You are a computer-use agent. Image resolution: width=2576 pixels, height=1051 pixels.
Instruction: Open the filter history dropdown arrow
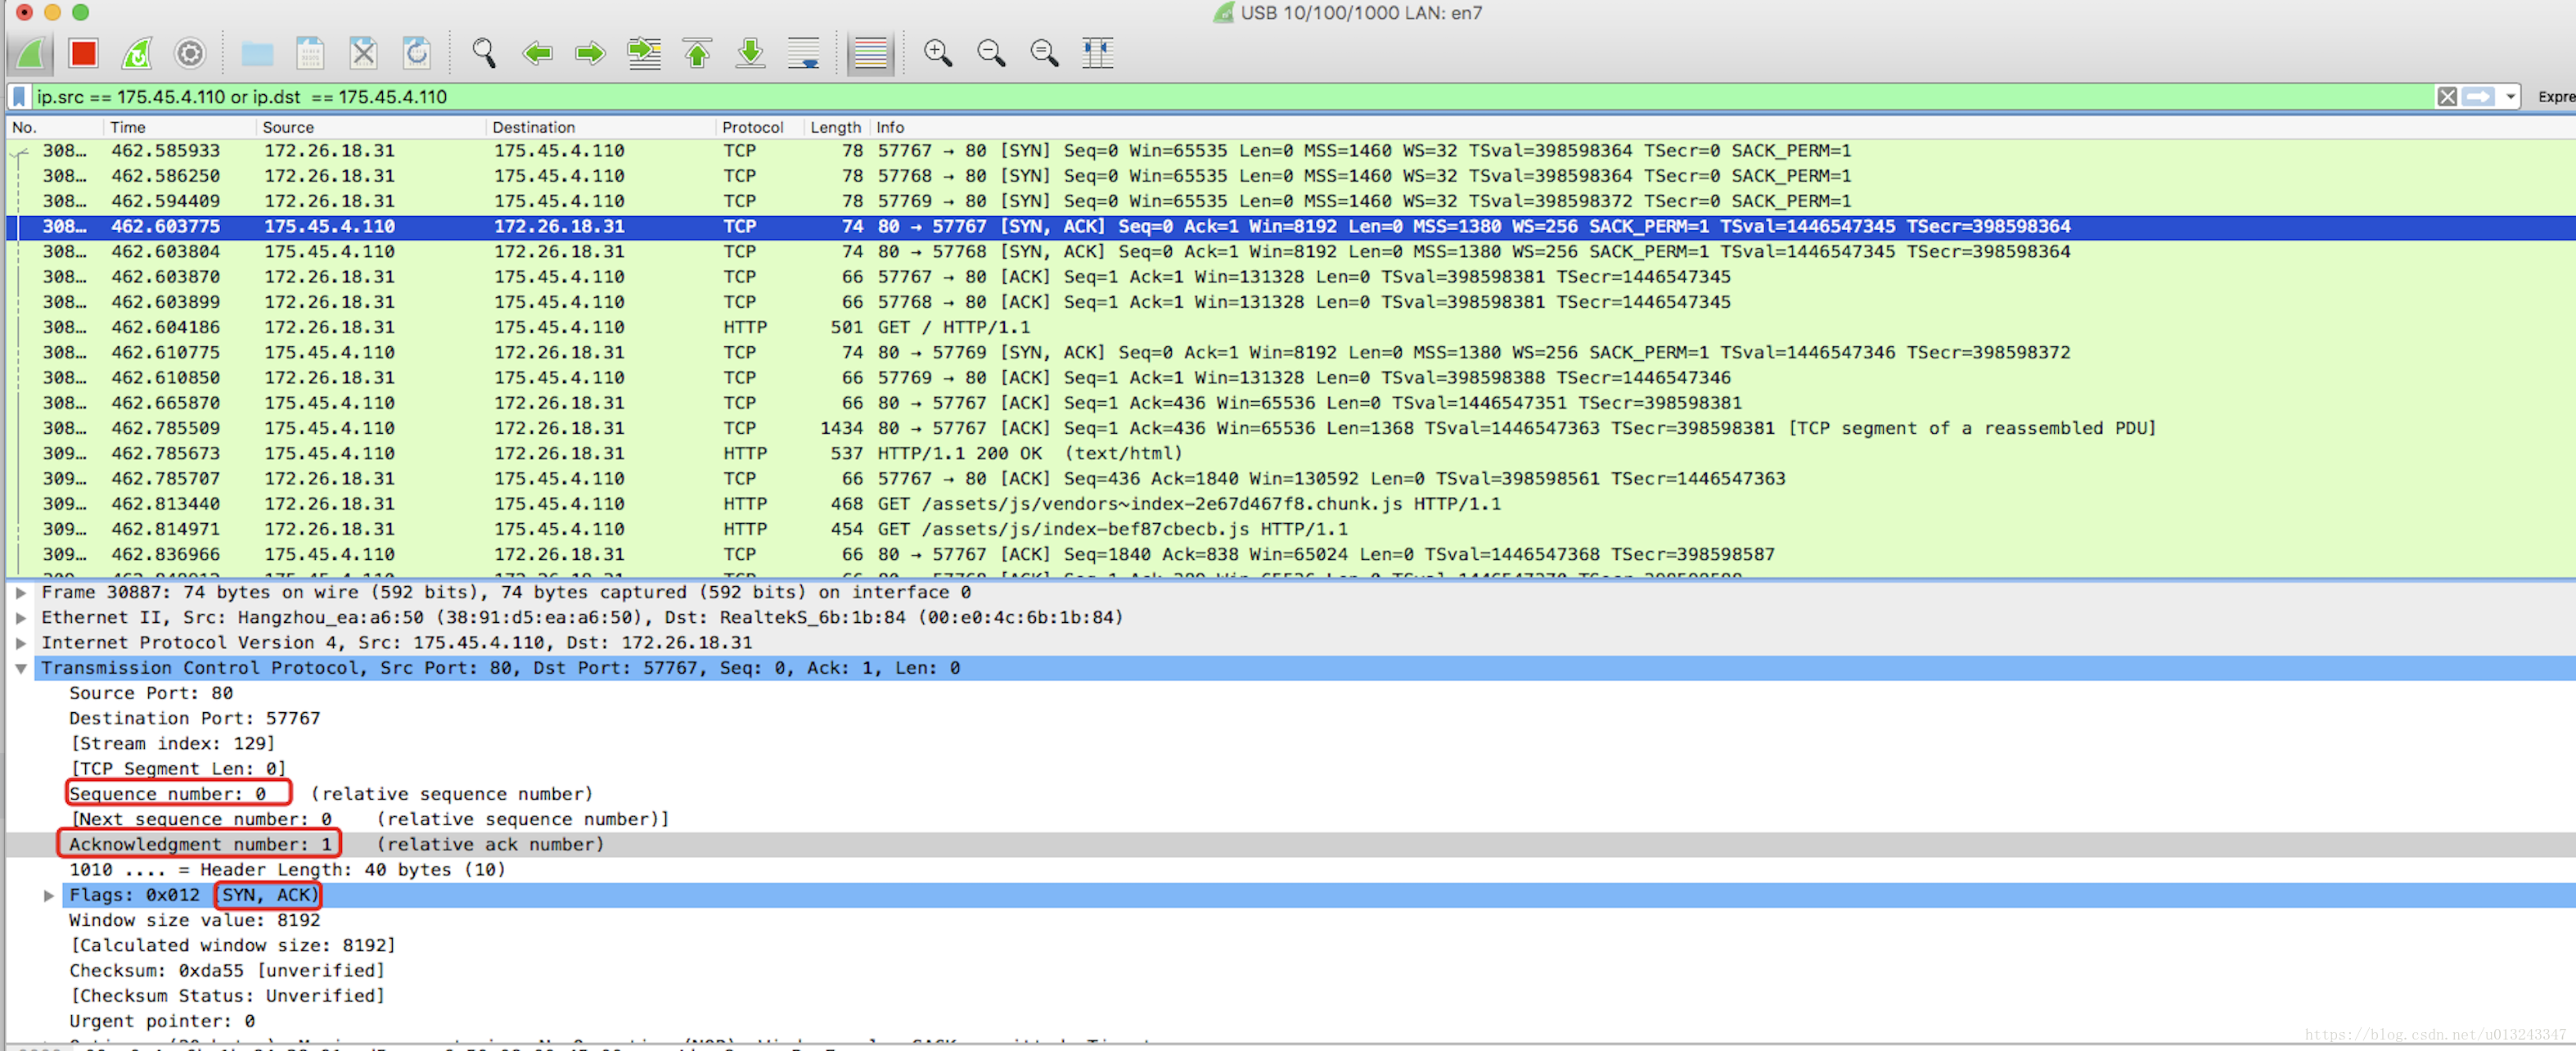click(2510, 97)
